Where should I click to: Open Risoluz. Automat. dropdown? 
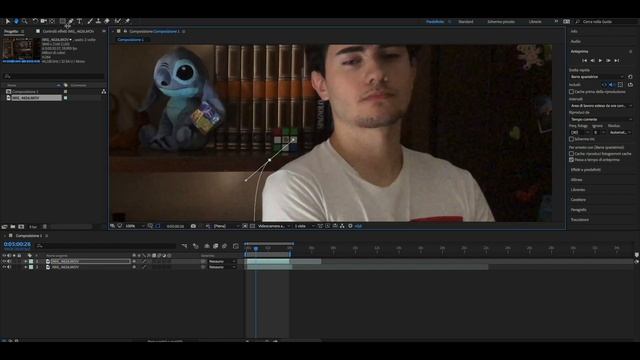620,133
